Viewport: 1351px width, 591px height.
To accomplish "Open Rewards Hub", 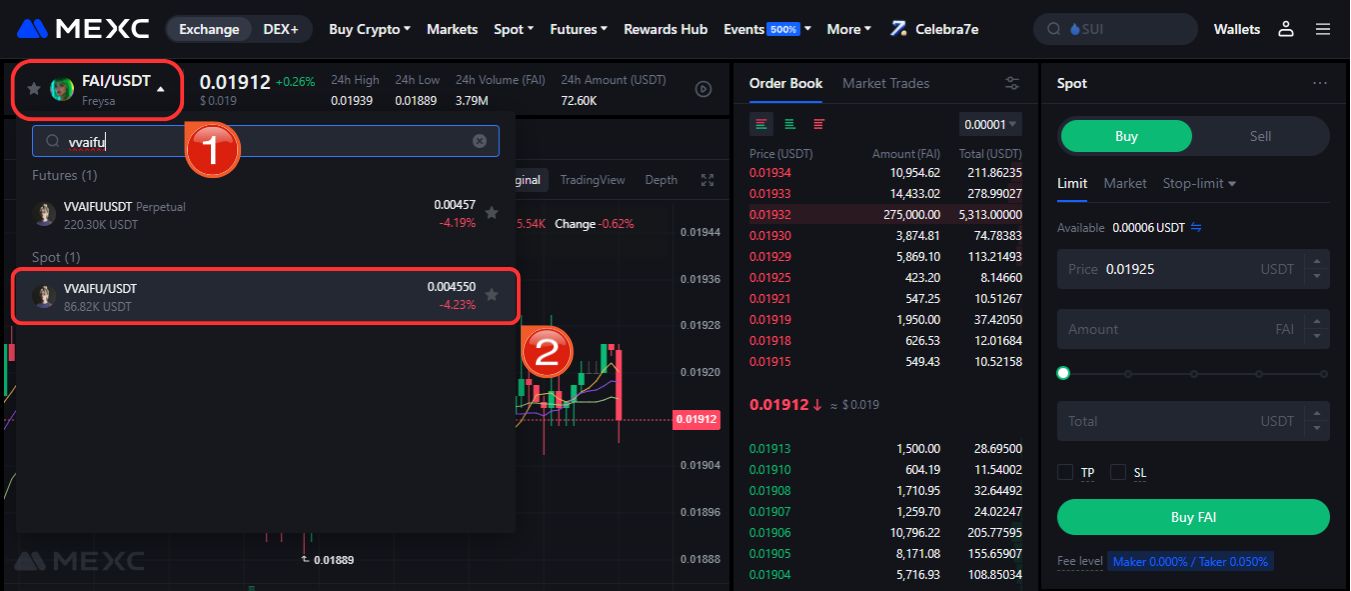I will pos(666,29).
